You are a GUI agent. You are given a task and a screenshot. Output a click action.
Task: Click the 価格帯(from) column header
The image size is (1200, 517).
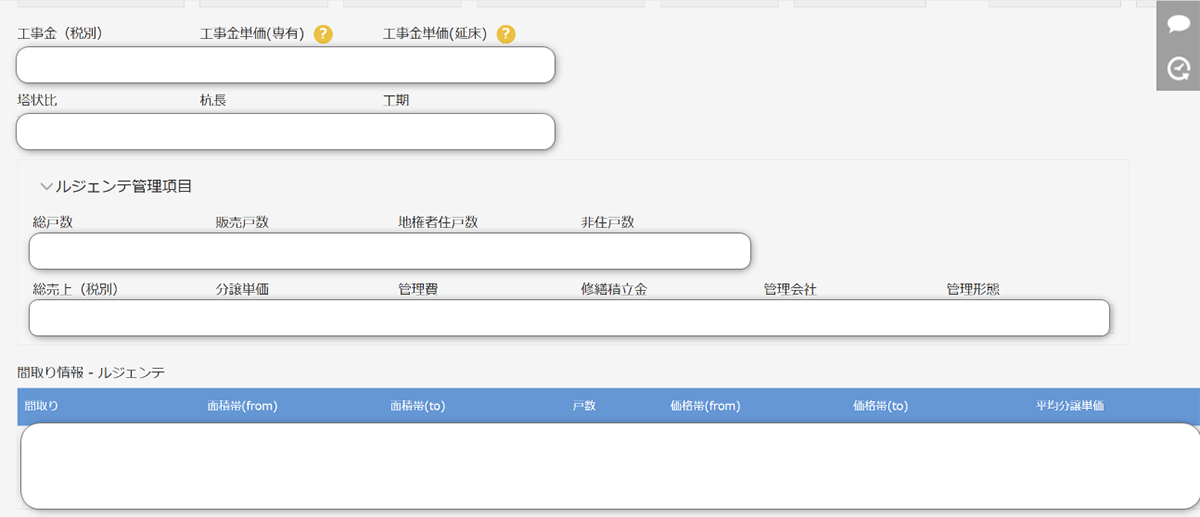tap(704, 406)
